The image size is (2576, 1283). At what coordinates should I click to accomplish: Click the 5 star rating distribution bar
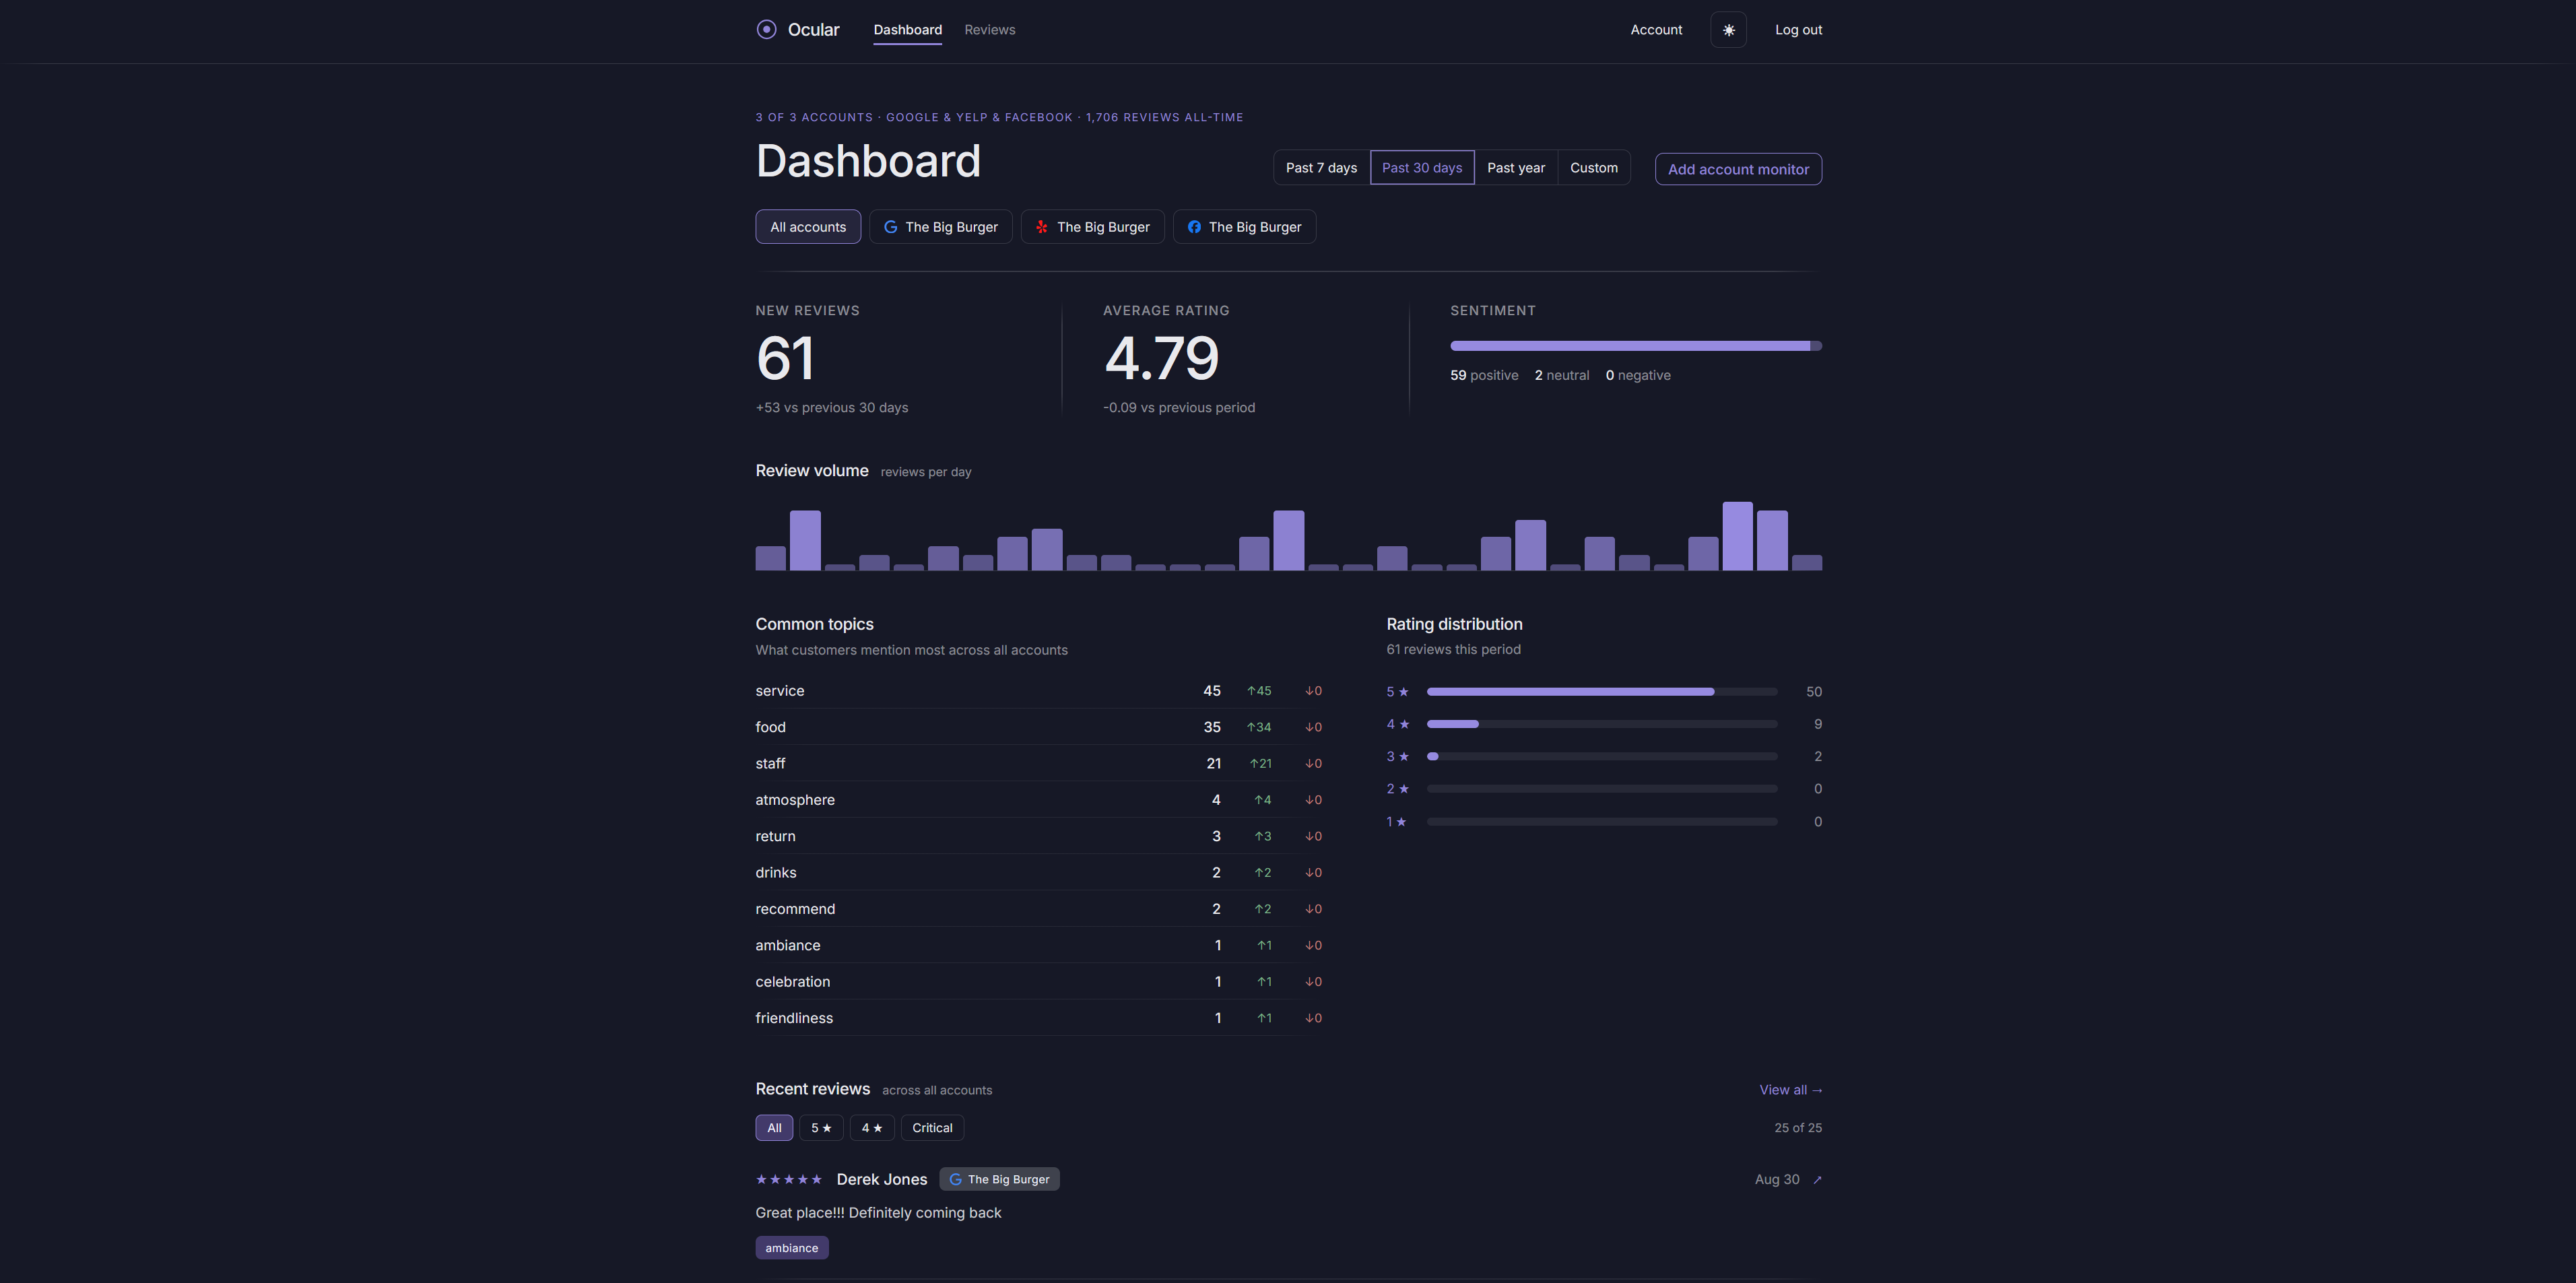click(x=1601, y=692)
